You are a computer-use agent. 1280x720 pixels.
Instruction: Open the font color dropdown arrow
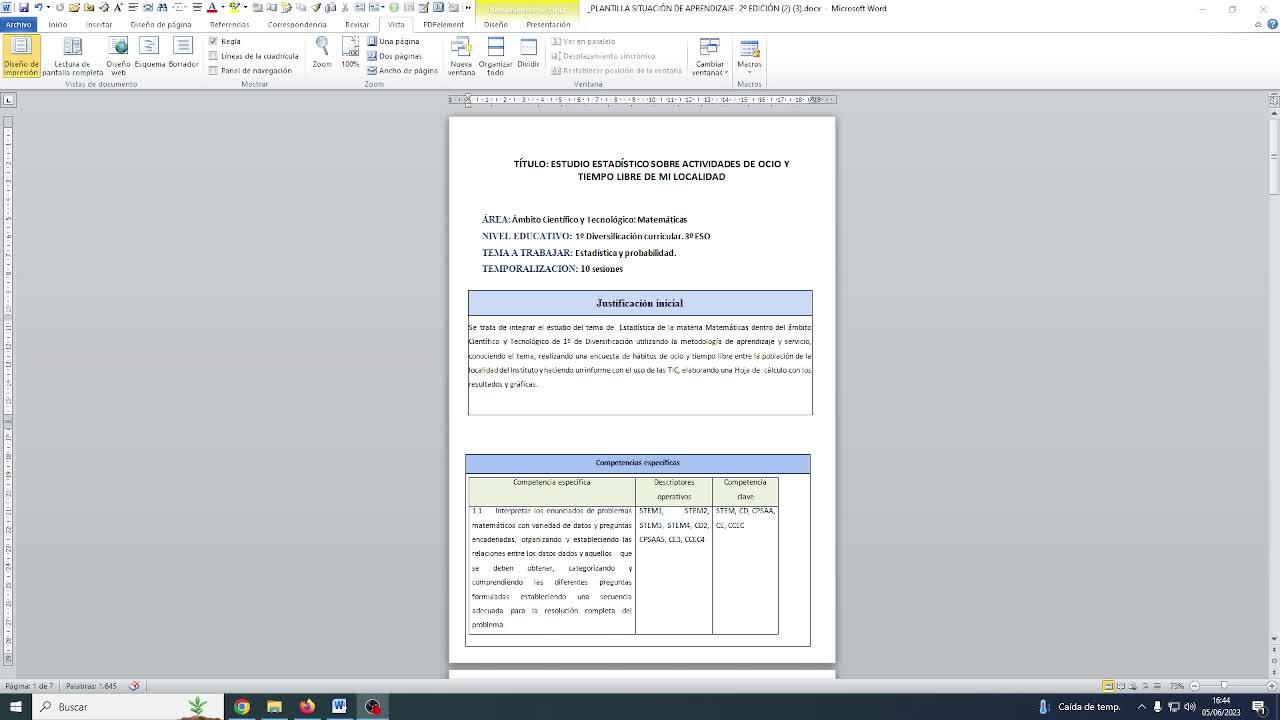[220, 7]
